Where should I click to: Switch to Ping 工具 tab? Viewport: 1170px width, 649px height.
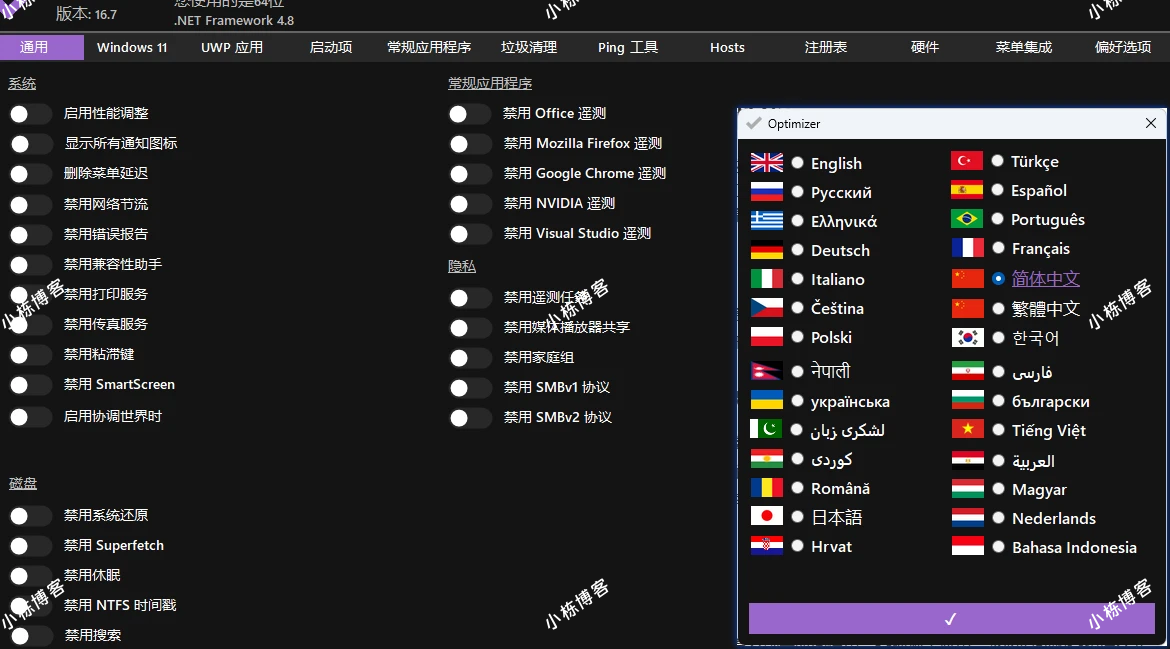point(628,47)
